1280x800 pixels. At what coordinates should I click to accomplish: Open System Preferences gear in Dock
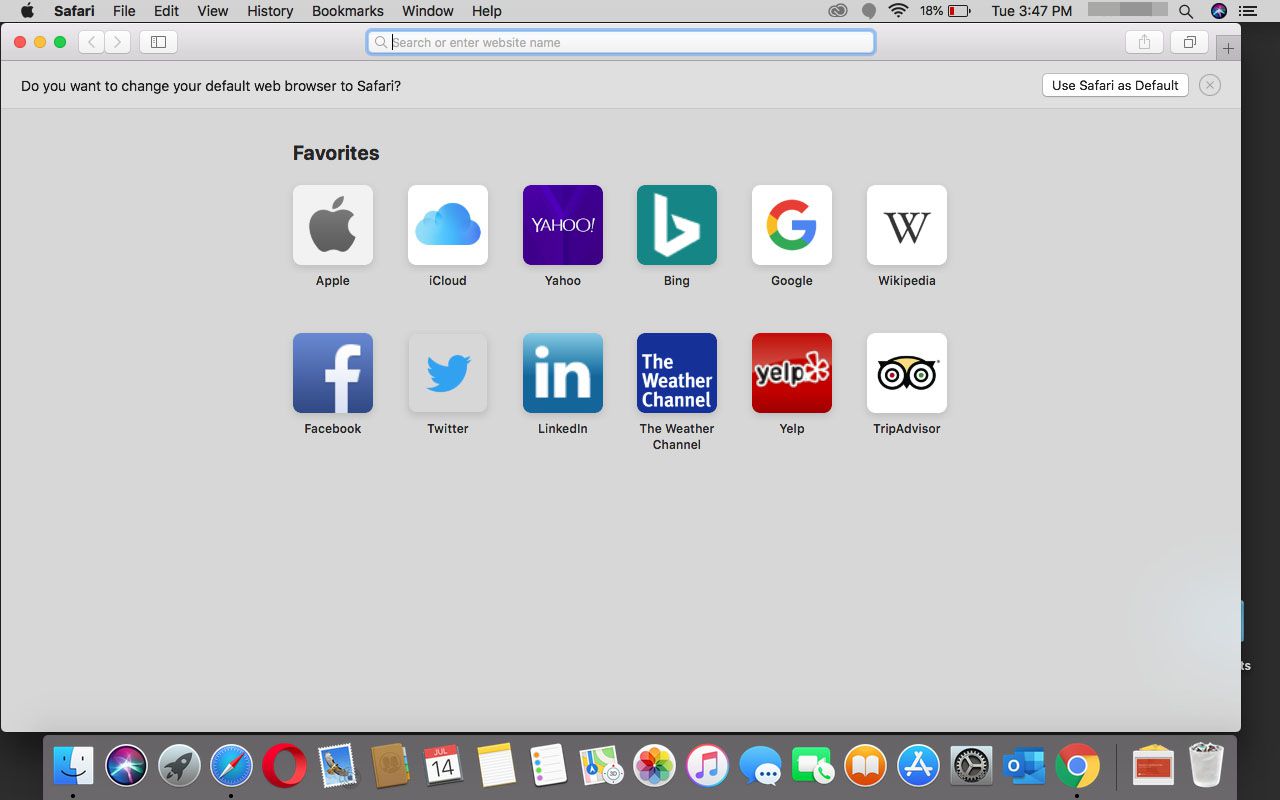(971, 767)
